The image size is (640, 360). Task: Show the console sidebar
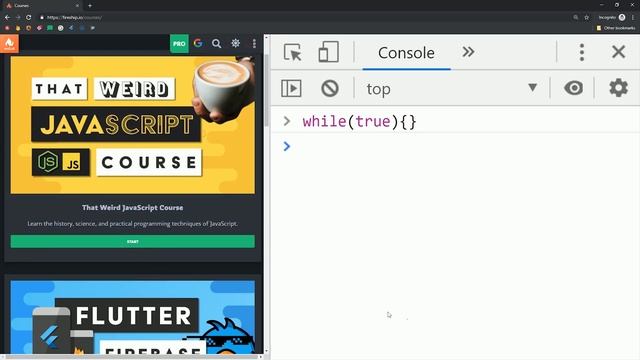tap(291, 88)
